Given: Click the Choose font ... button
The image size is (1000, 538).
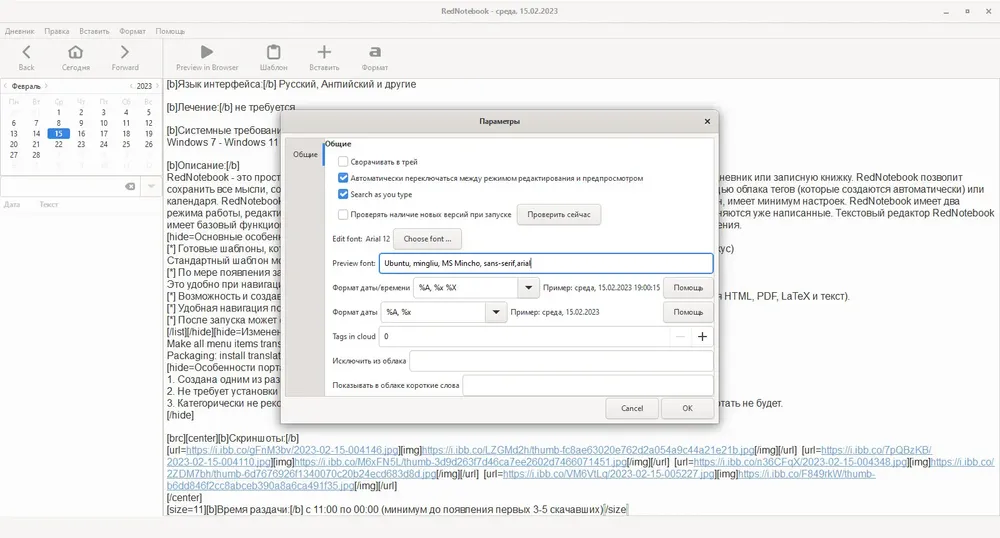Looking at the screenshot, I should click(x=427, y=239).
